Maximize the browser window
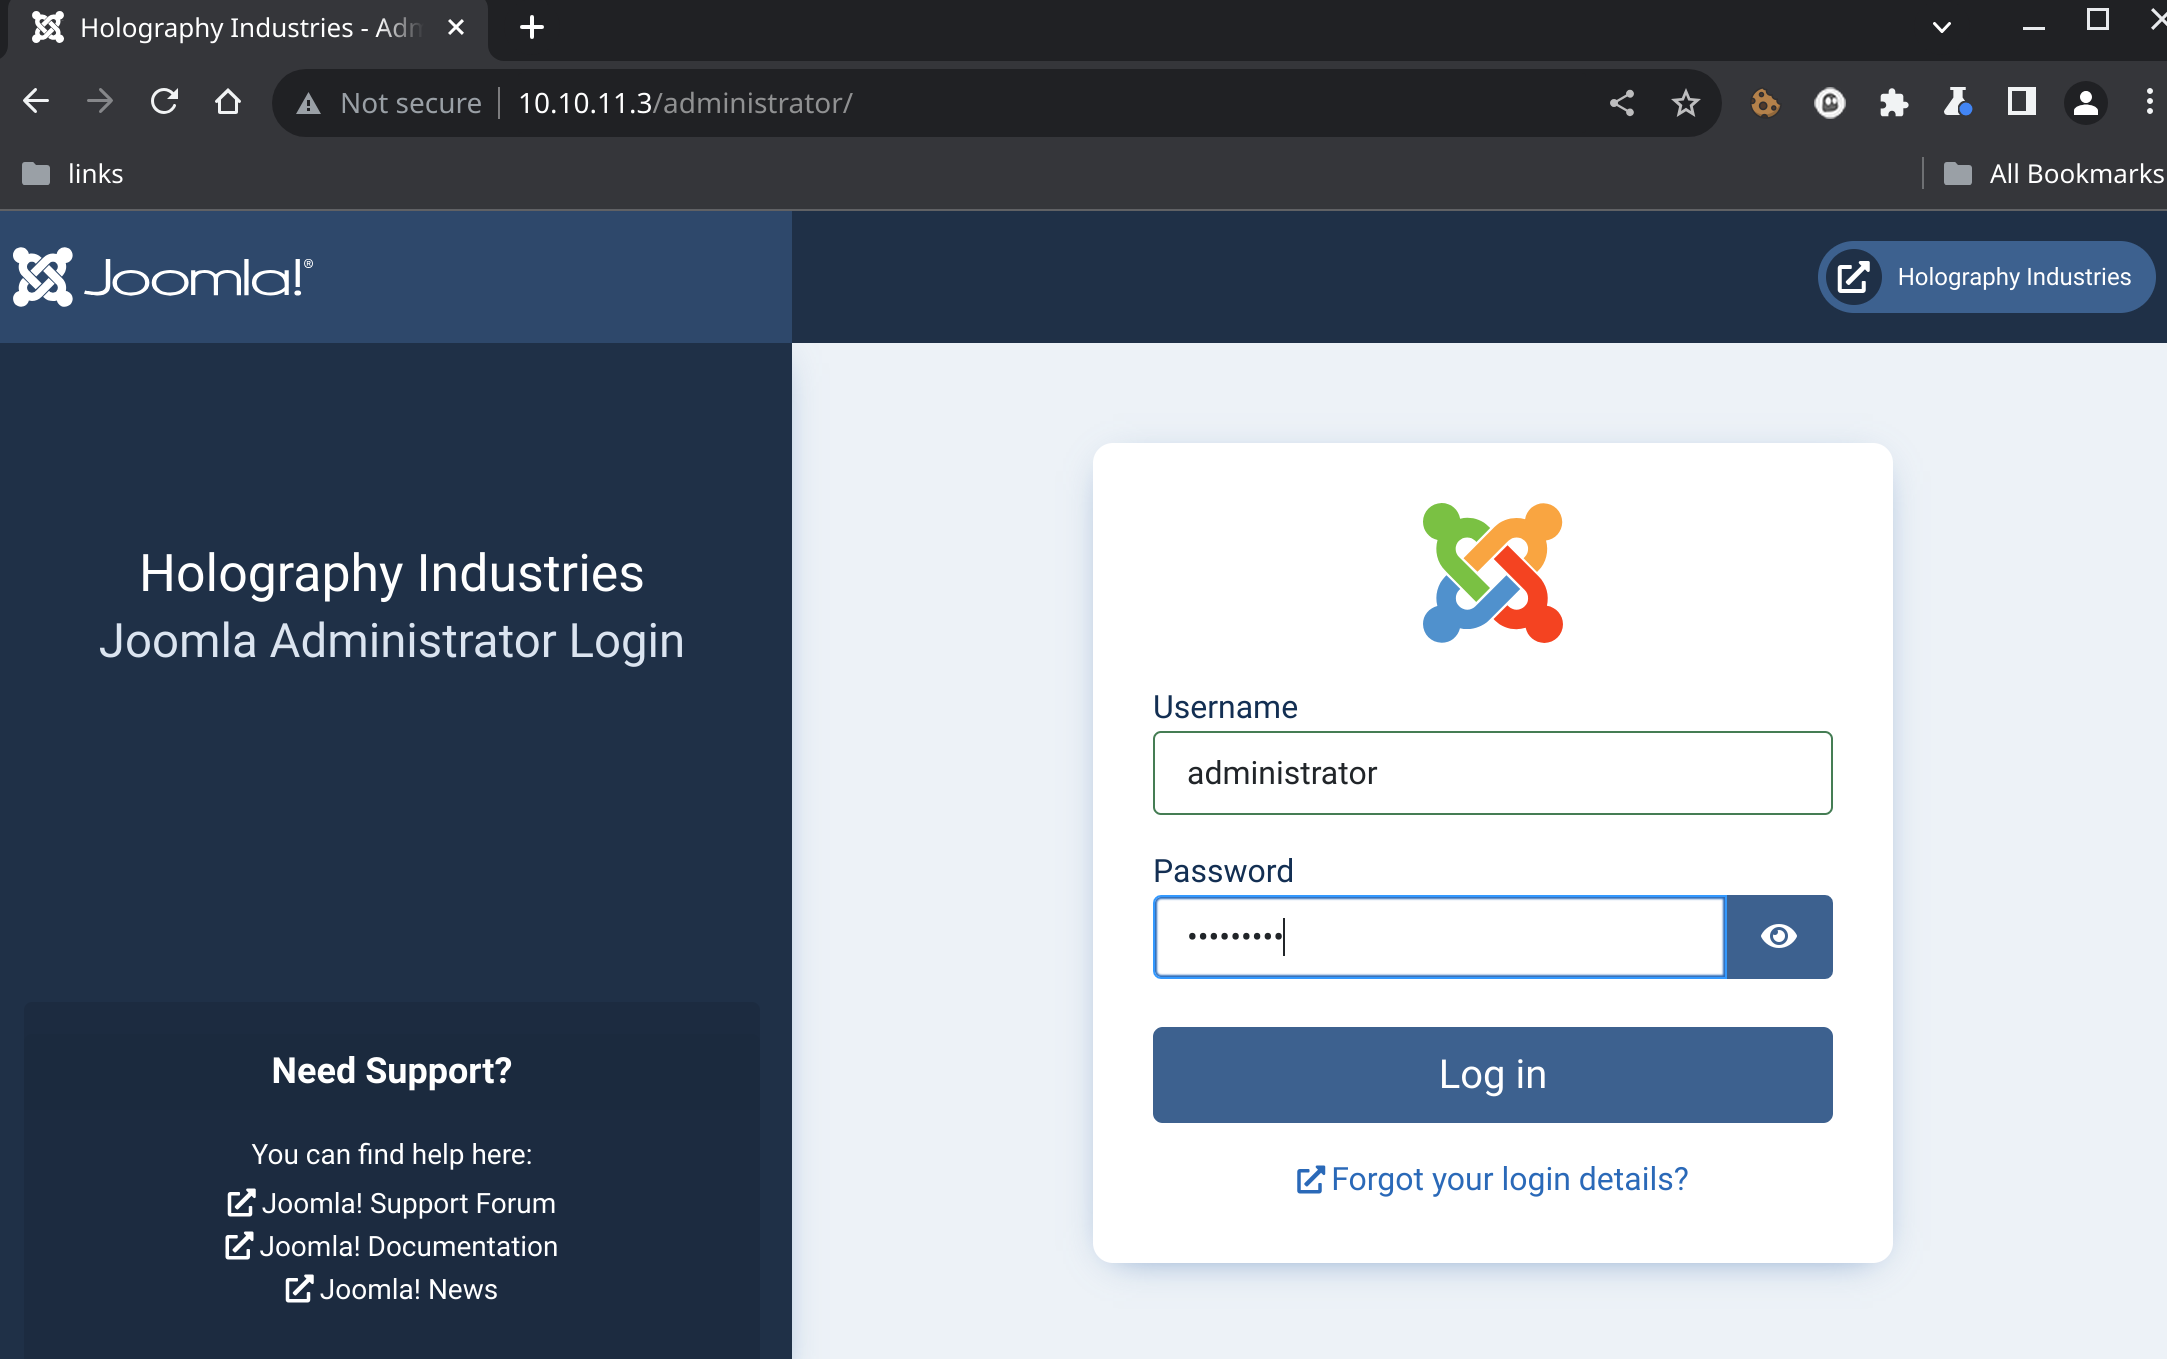This screenshot has height=1359, width=2167. click(x=2098, y=20)
